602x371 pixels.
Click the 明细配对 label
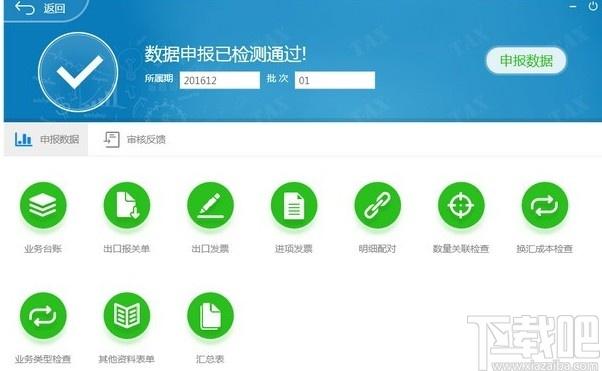pos(377,249)
